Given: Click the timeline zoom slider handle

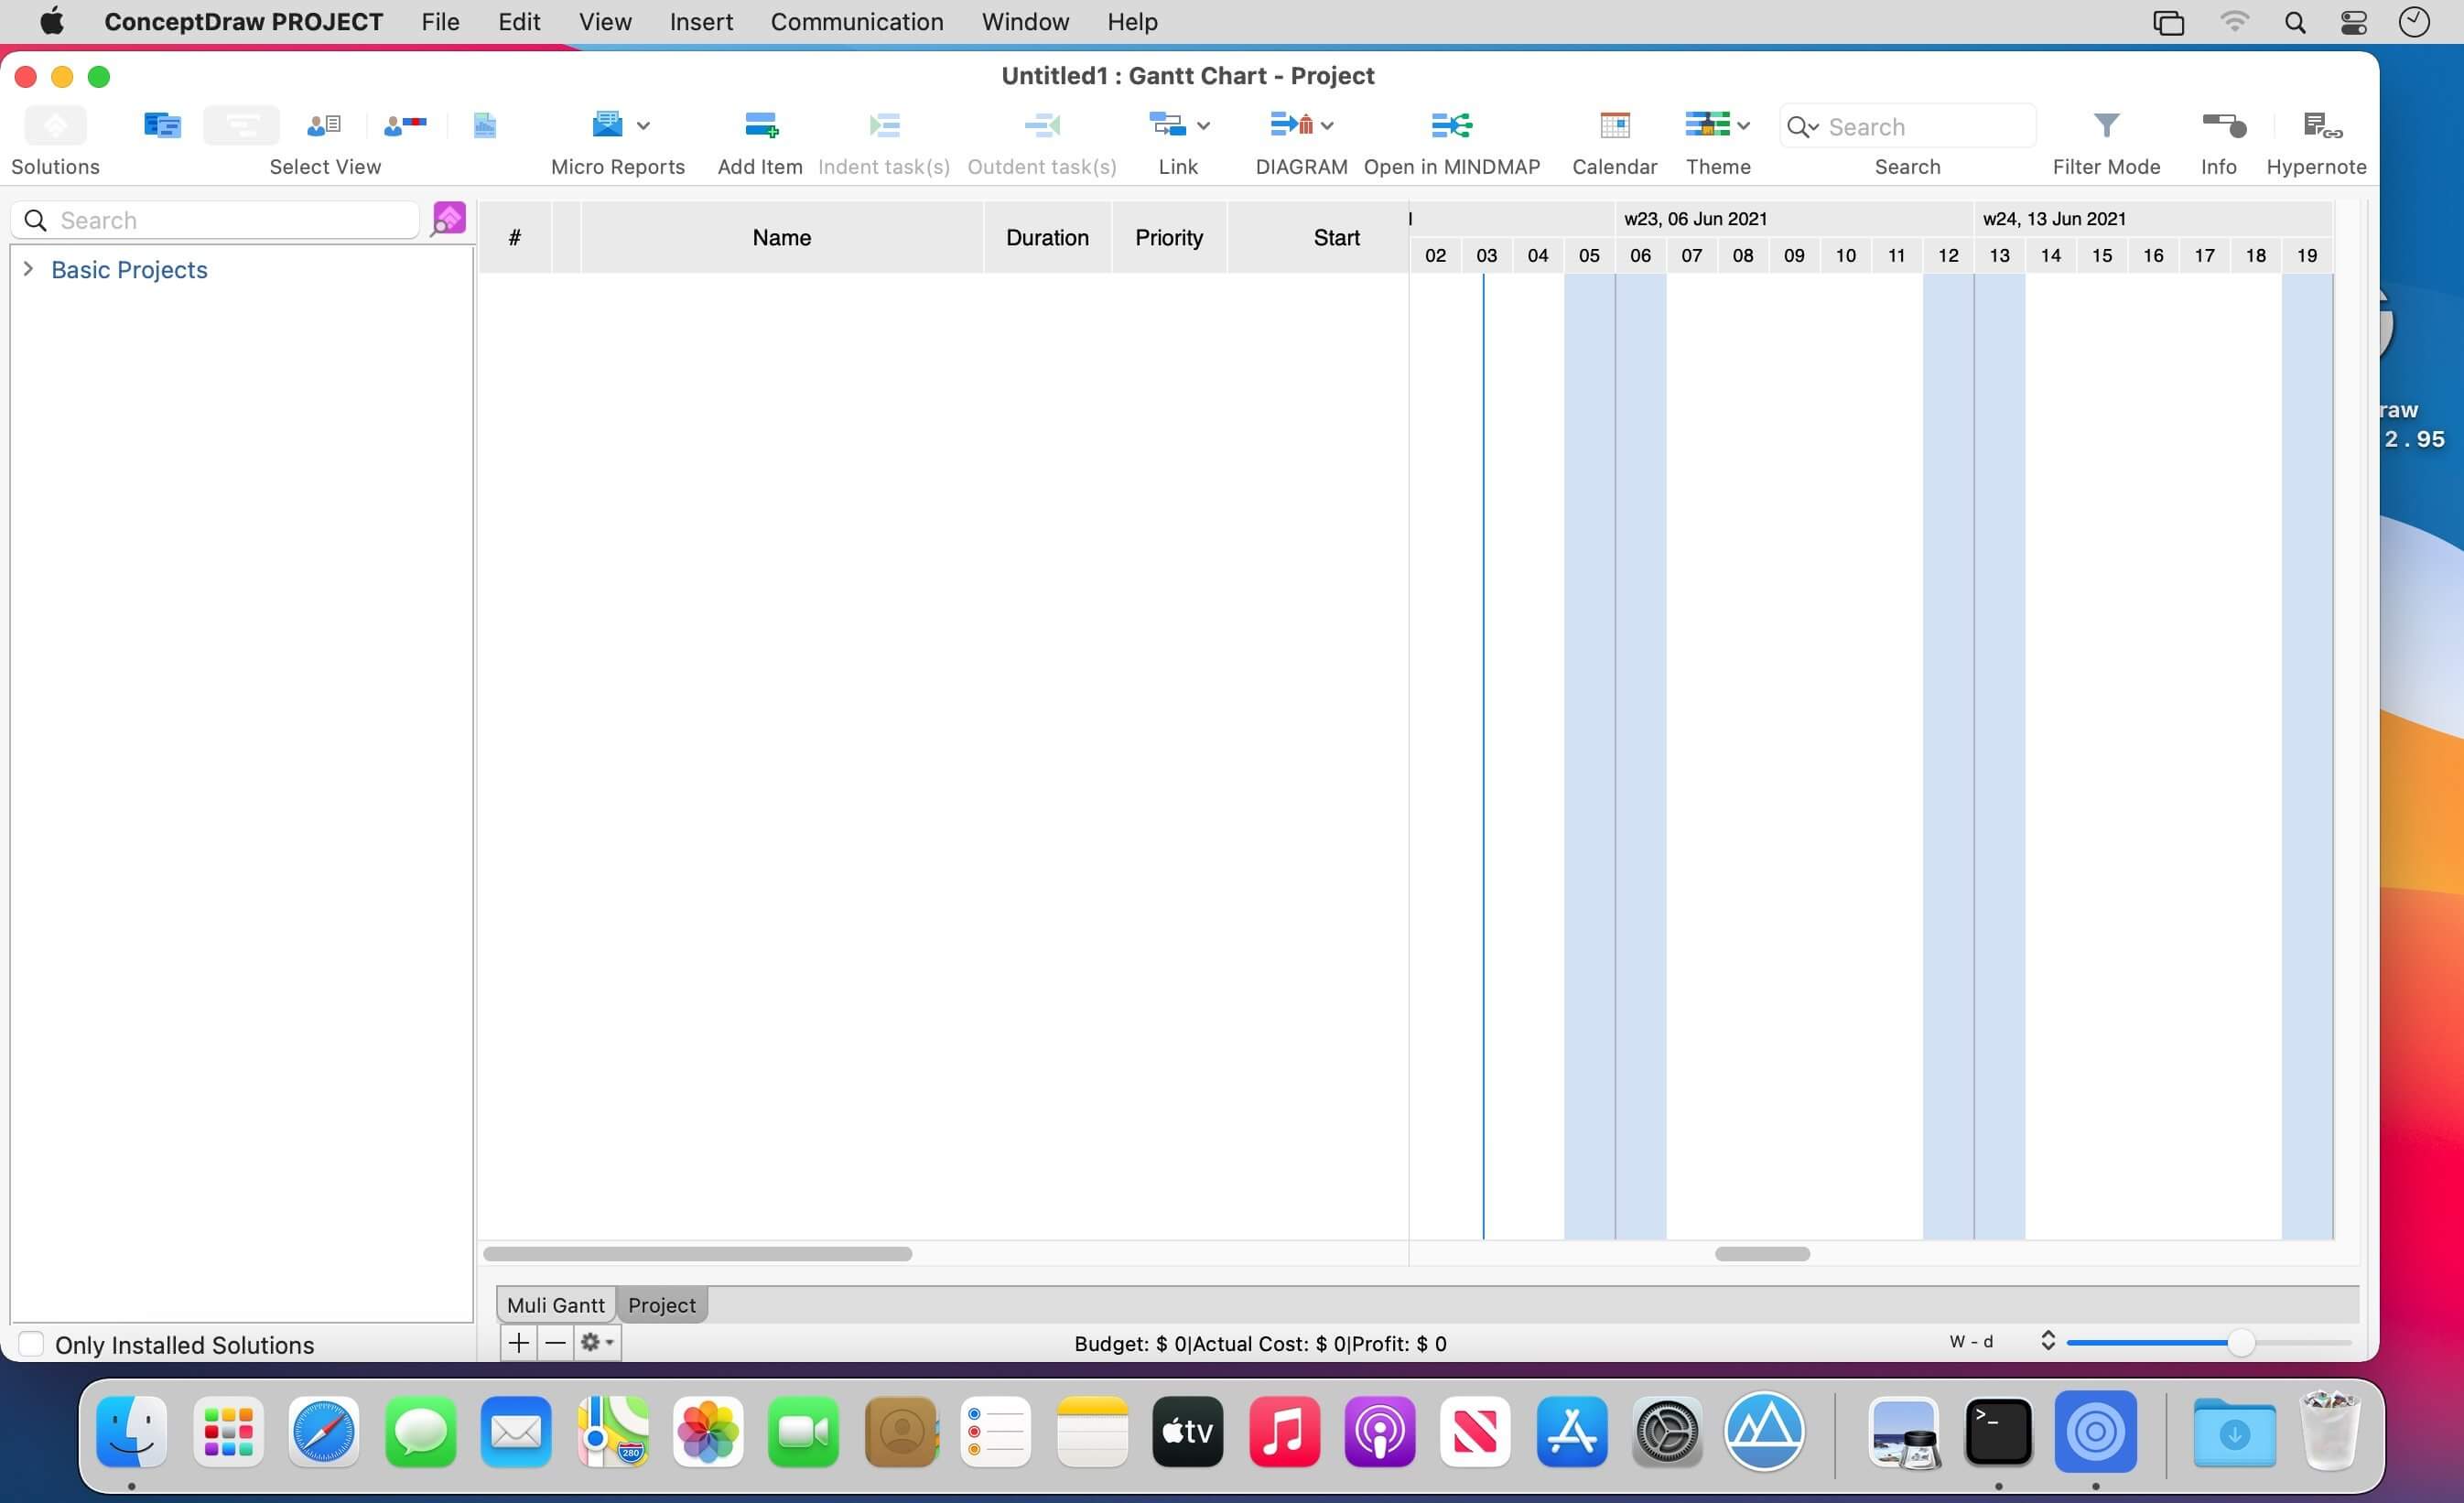Looking at the screenshot, I should click(x=2240, y=1343).
